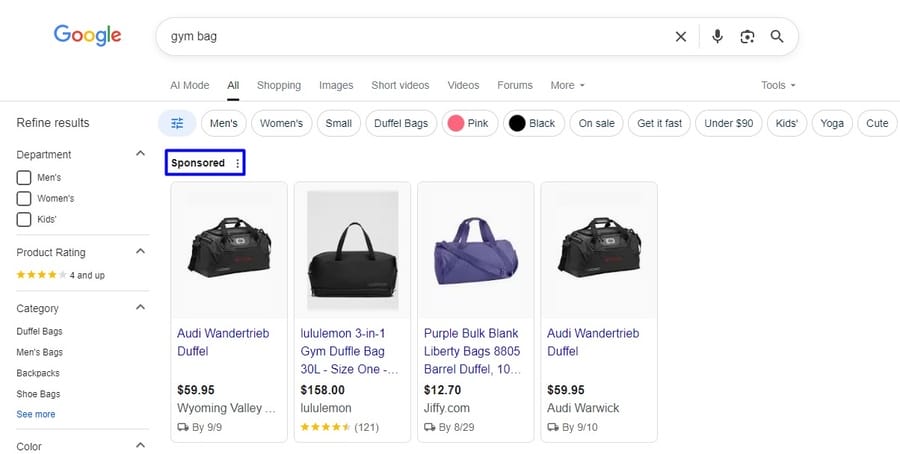
Task: Collapse the Product Rating section
Action: tap(140, 251)
